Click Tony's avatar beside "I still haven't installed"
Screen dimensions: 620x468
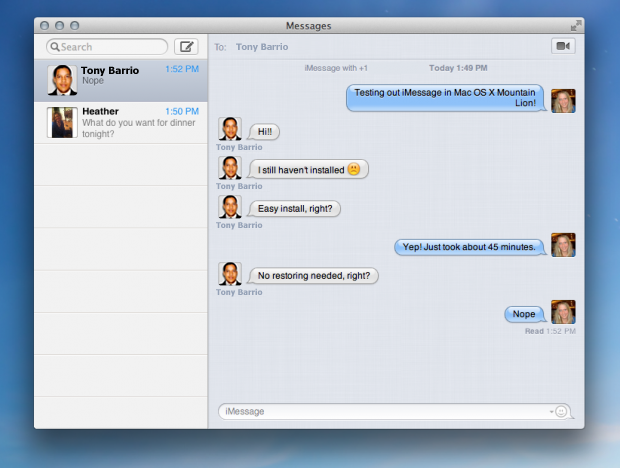click(x=230, y=168)
